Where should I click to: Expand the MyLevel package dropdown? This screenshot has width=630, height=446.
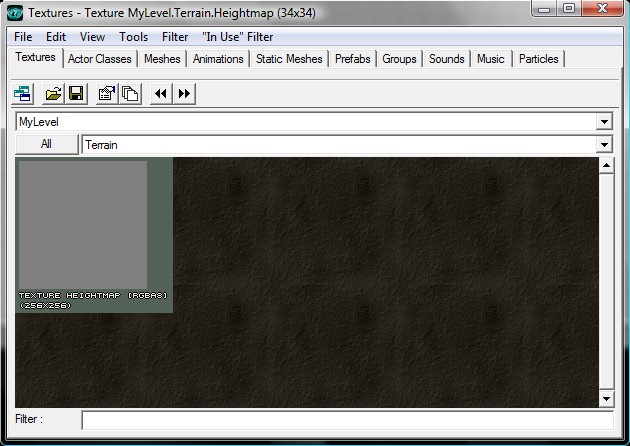[x=603, y=121]
